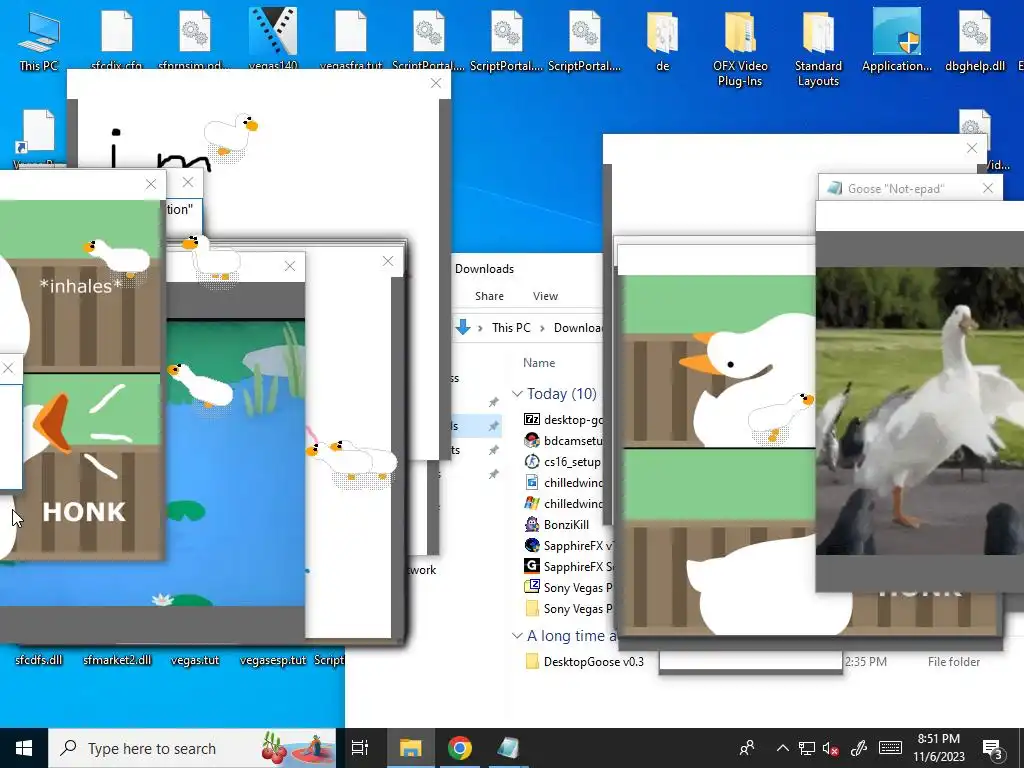
Task: Select the bdcamsetu installer file
Action: click(564, 440)
